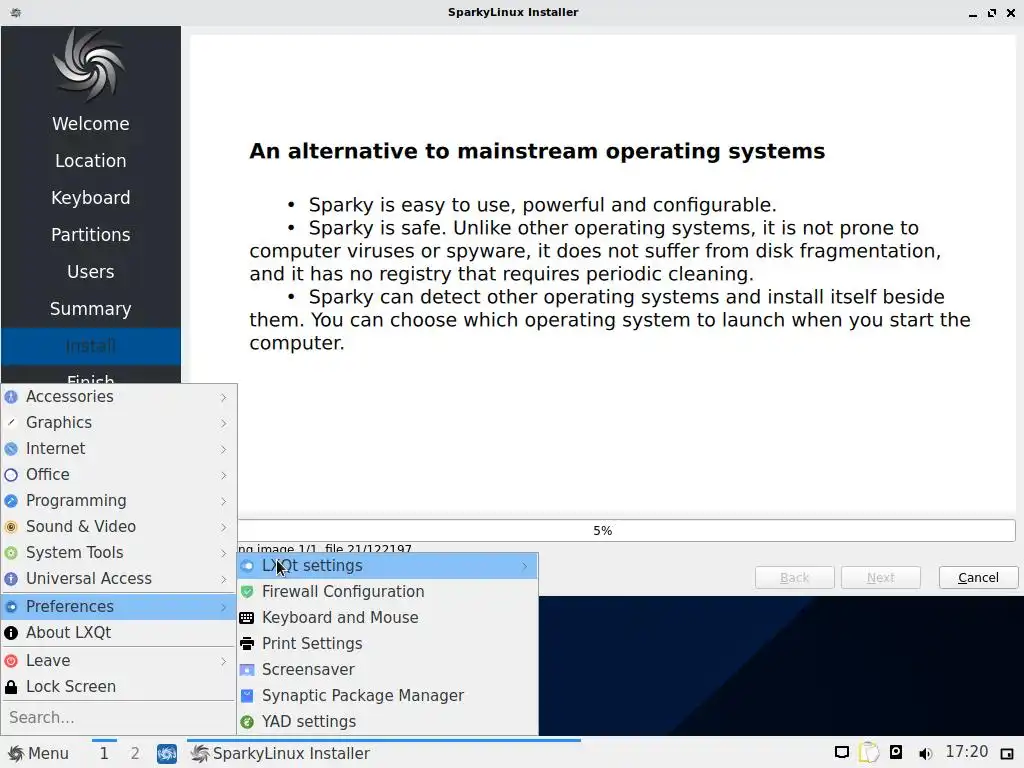Image resolution: width=1024 pixels, height=768 pixels.
Task: Click the Summary step in sidebar
Action: (x=91, y=309)
